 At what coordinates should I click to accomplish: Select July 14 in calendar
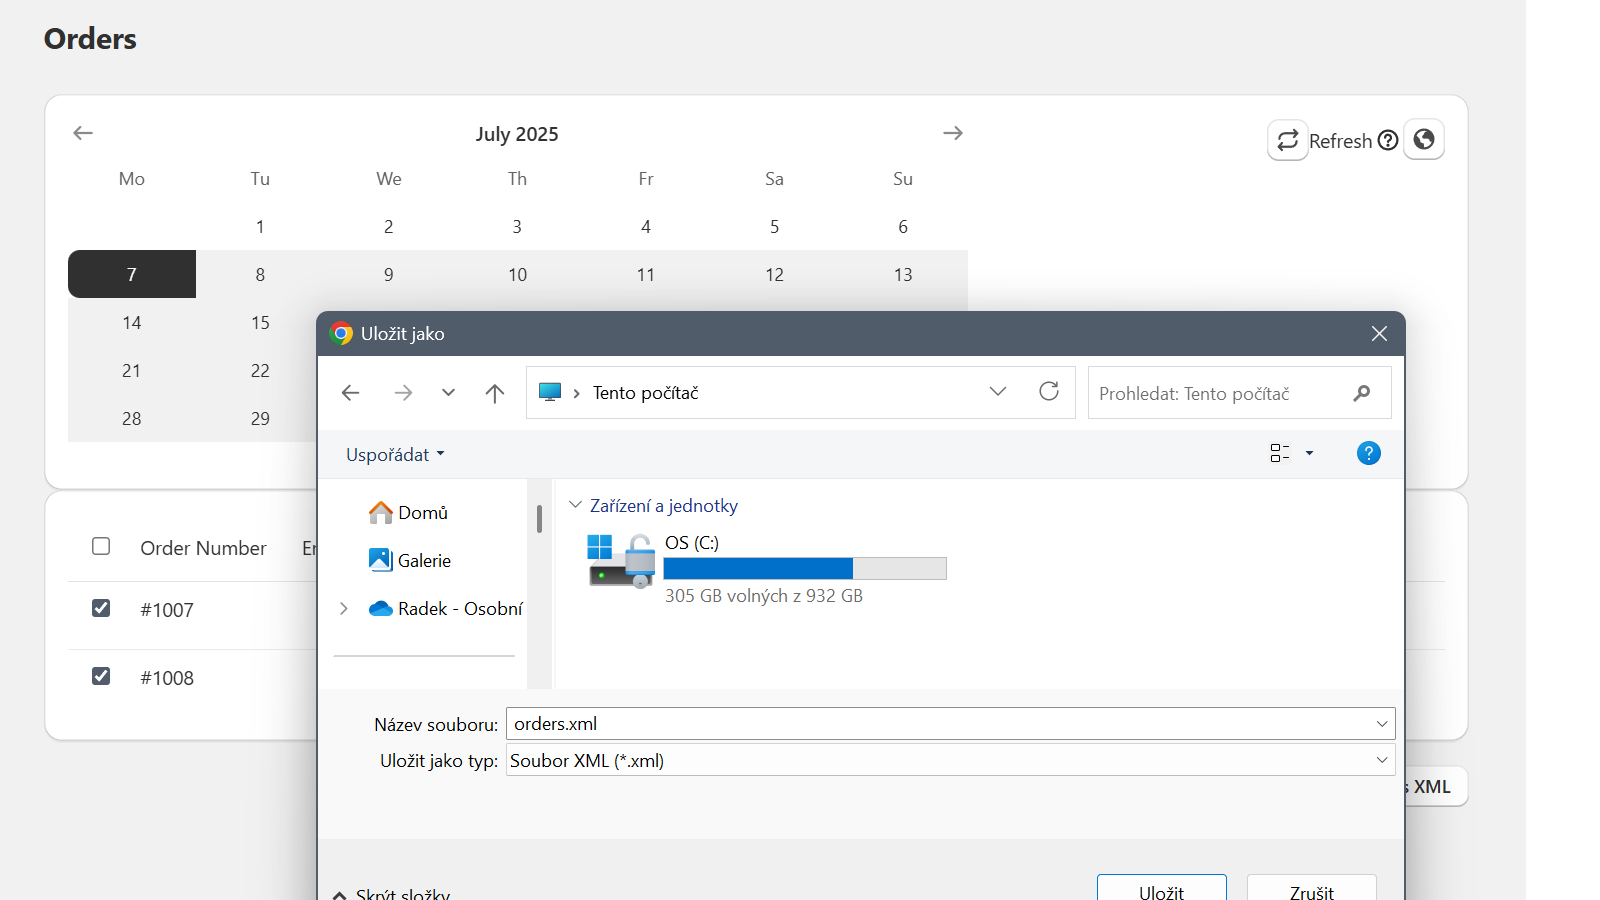point(132,322)
